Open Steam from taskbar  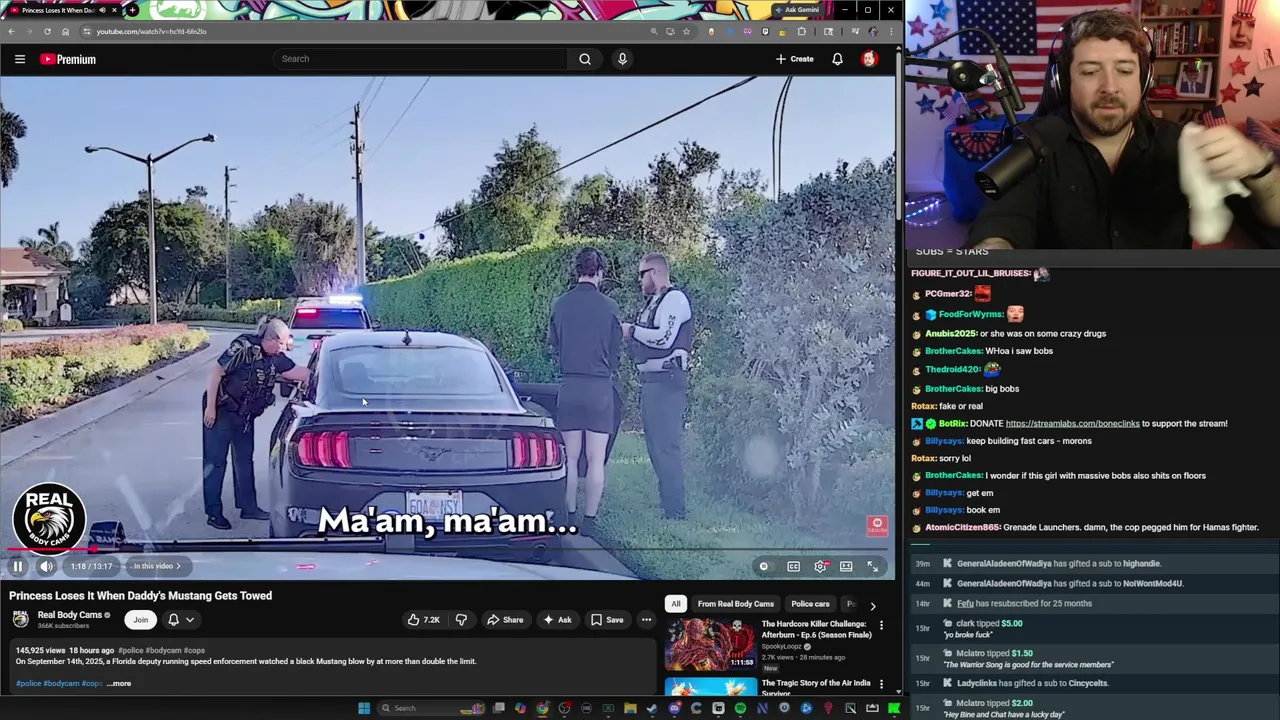pyautogui.click(x=652, y=708)
